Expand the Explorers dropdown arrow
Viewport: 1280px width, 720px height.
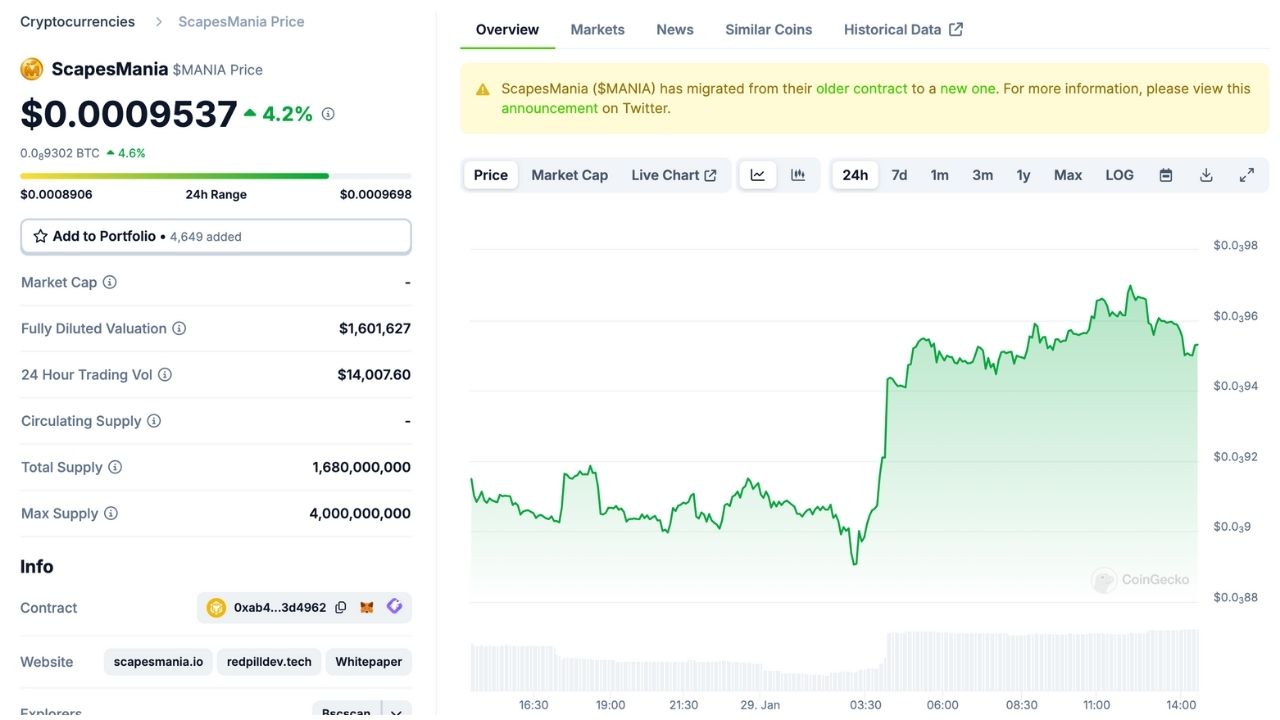point(396,711)
